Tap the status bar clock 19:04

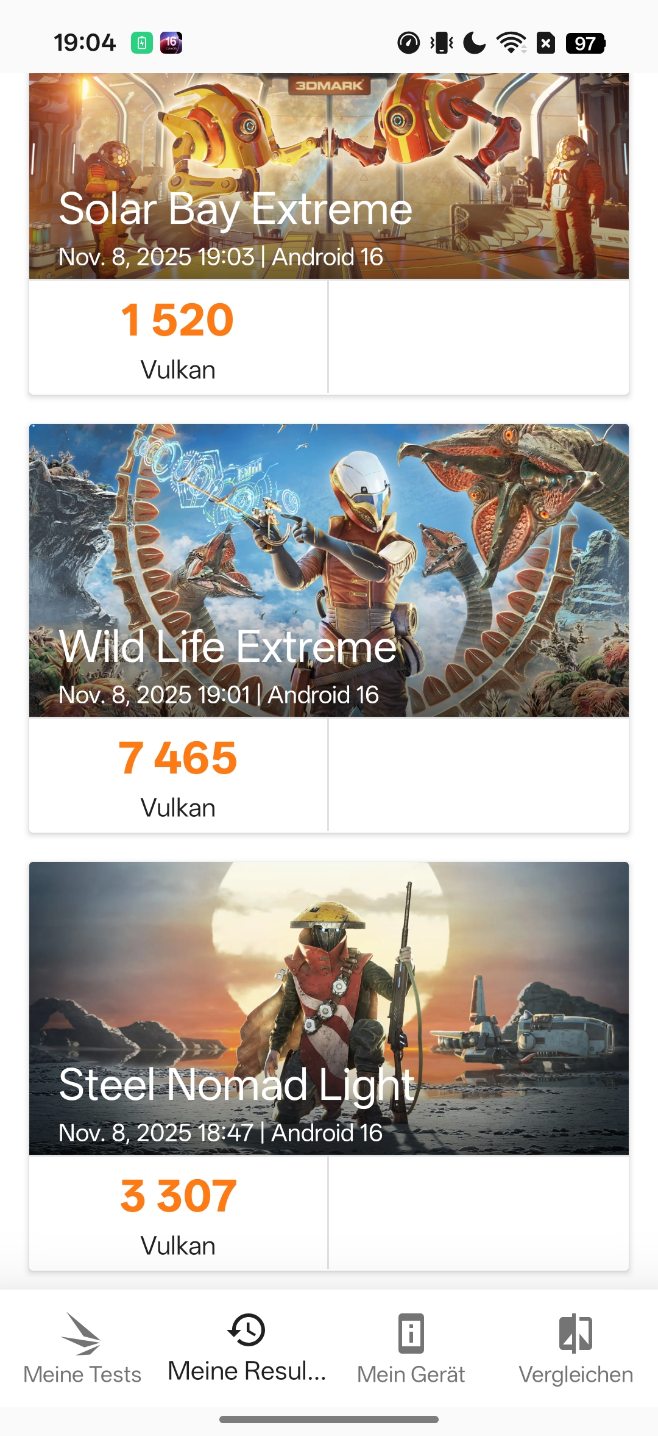(85, 43)
